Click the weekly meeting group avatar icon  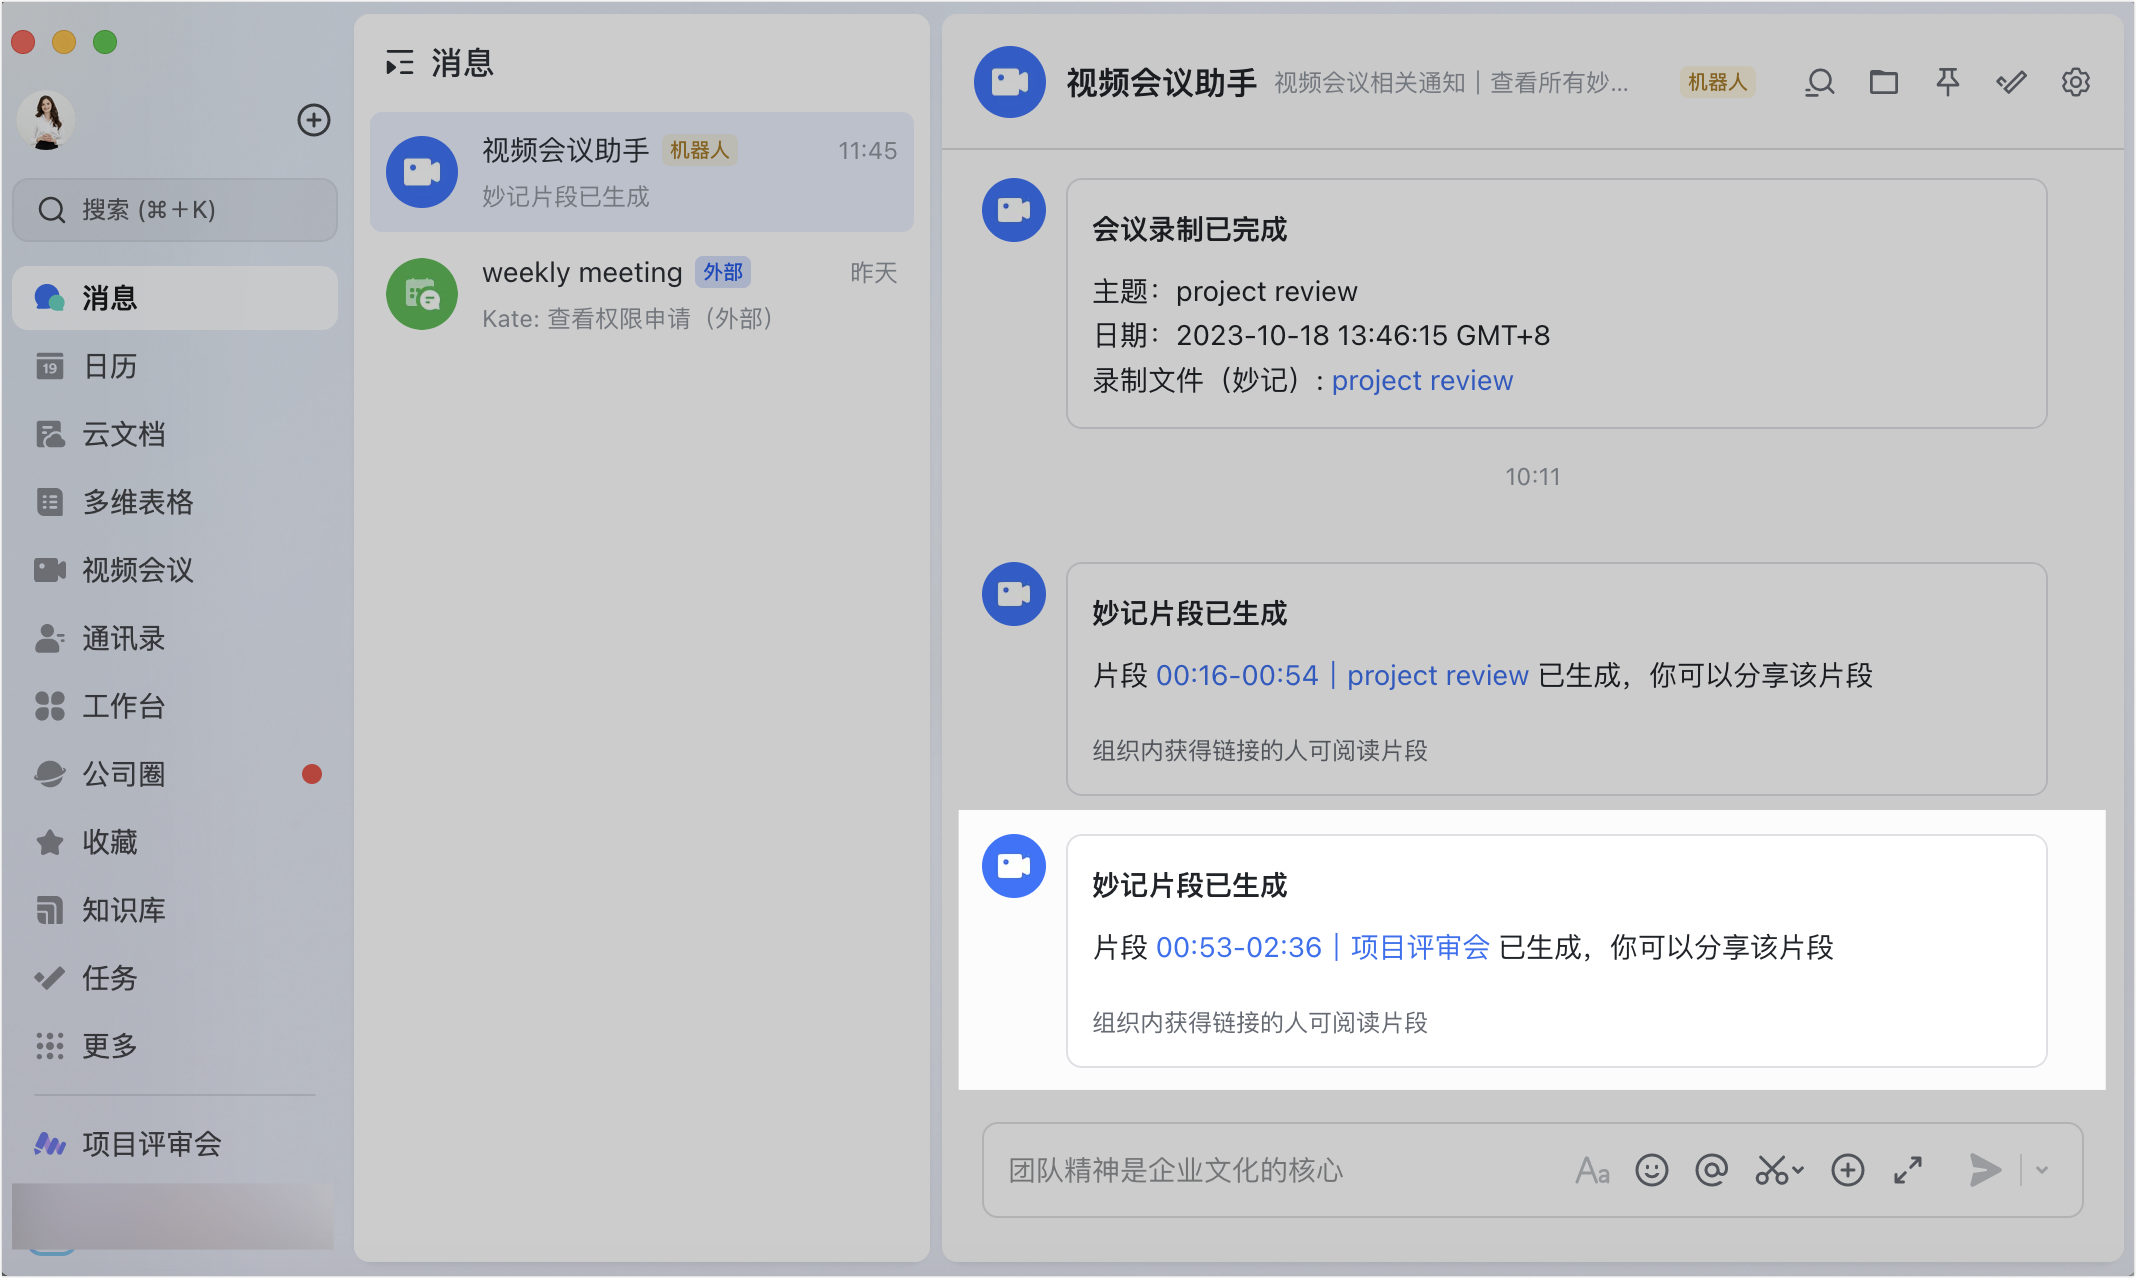pyautogui.click(x=422, y=294)
